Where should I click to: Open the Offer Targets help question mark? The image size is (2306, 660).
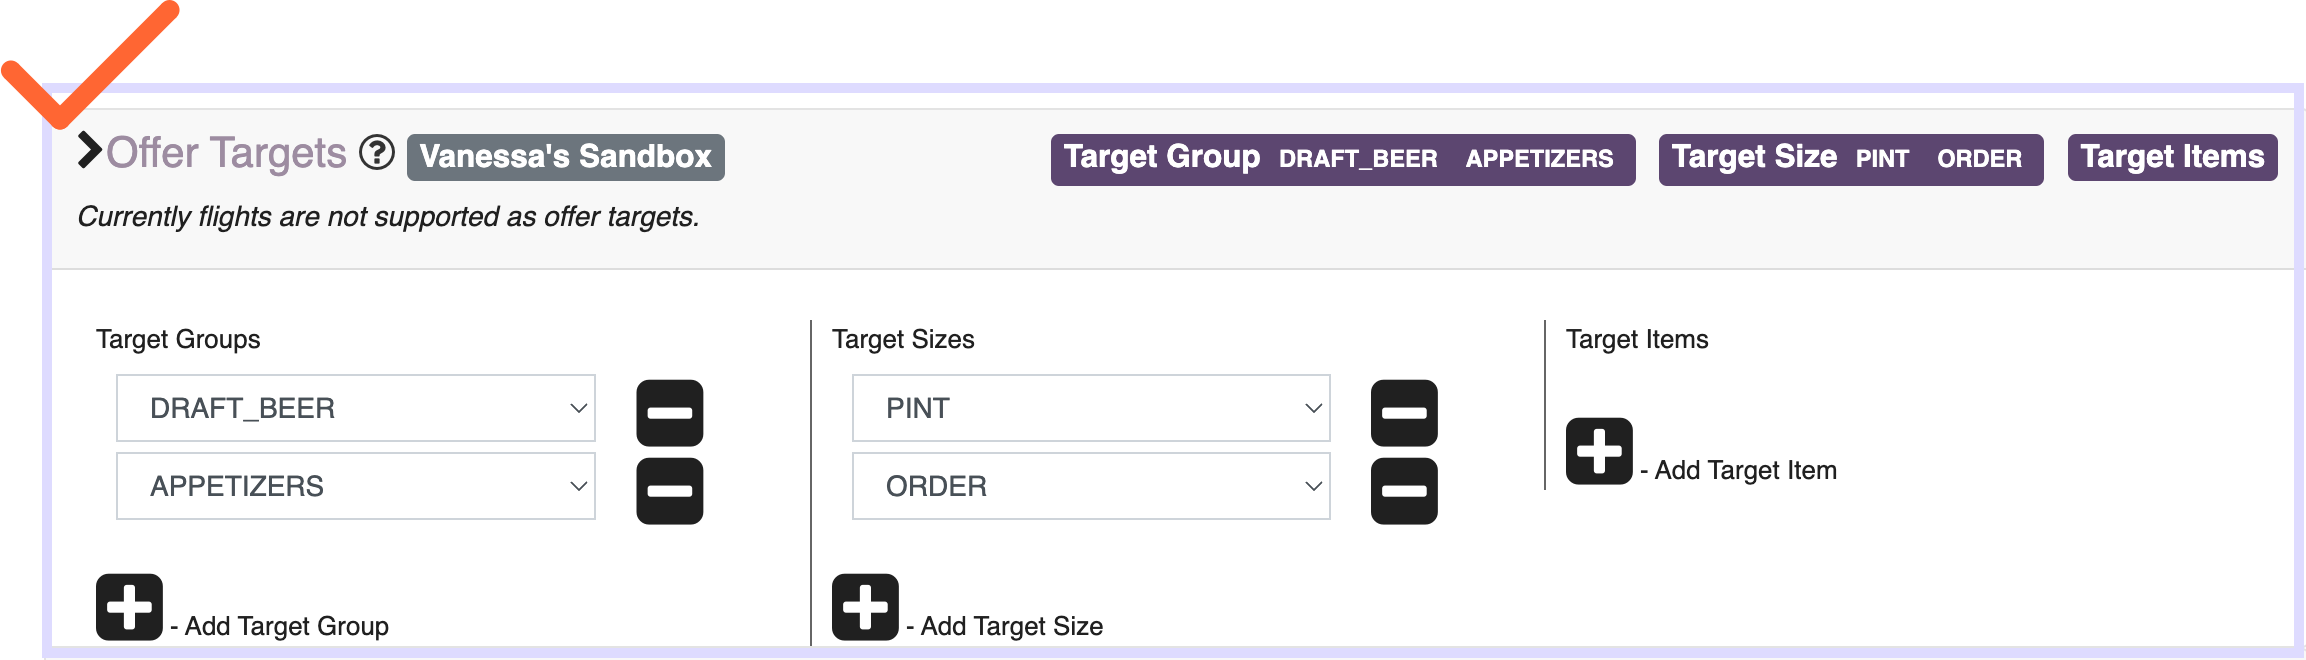[377, 153]
